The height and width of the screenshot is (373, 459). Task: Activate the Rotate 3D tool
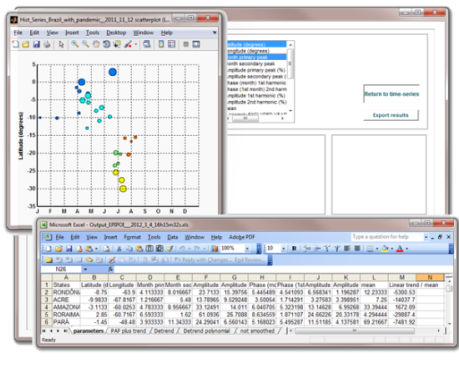pyautogui.click(x=106, y=44)
